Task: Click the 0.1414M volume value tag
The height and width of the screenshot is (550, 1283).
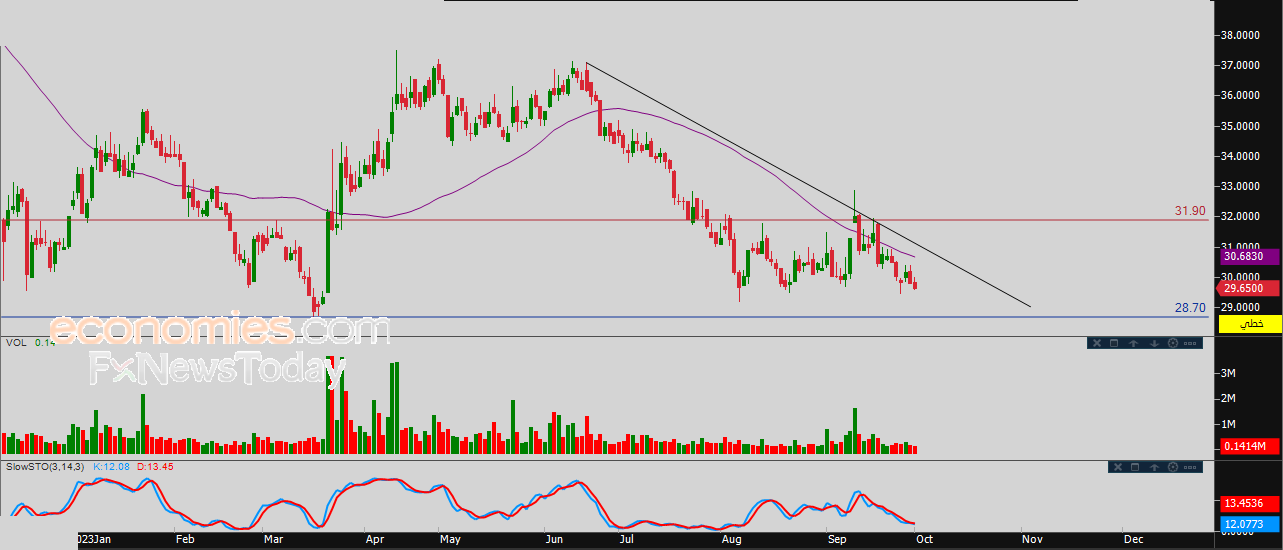Action: click(x=1249, y=446)
